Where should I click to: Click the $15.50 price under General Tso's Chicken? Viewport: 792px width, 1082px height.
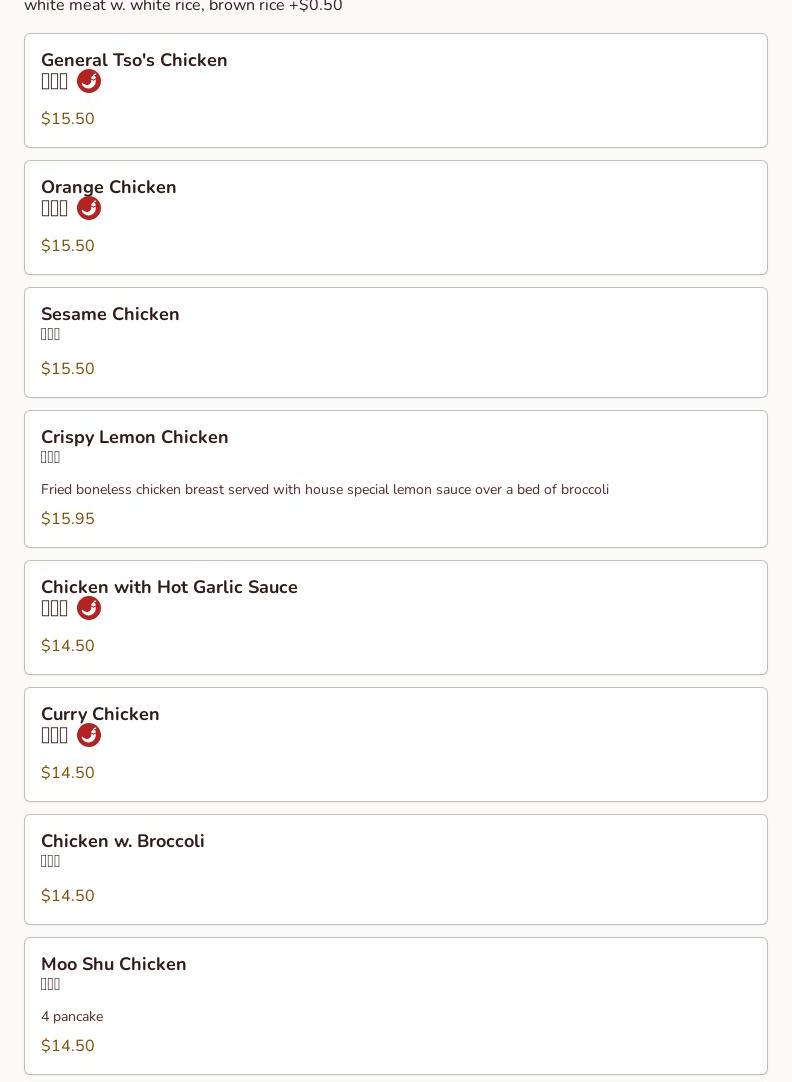coord(68,119)
